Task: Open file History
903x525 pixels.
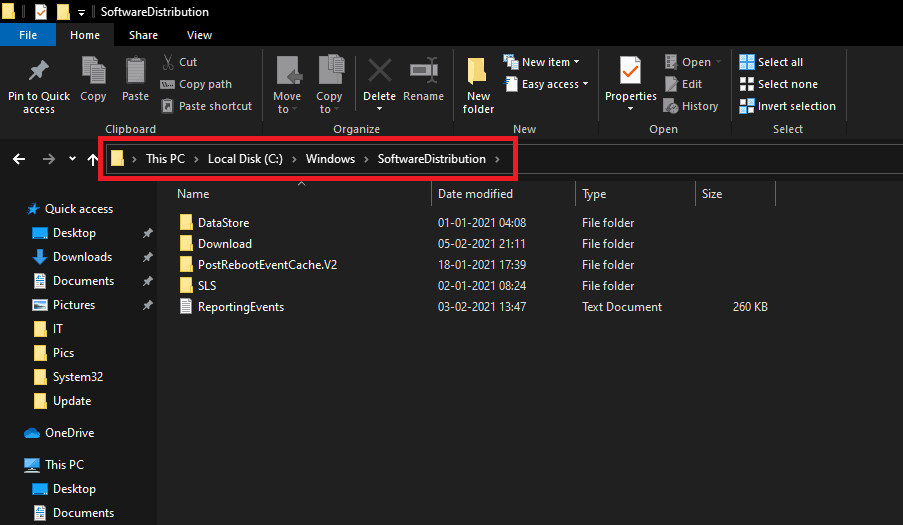Action: tap(690, 106)
